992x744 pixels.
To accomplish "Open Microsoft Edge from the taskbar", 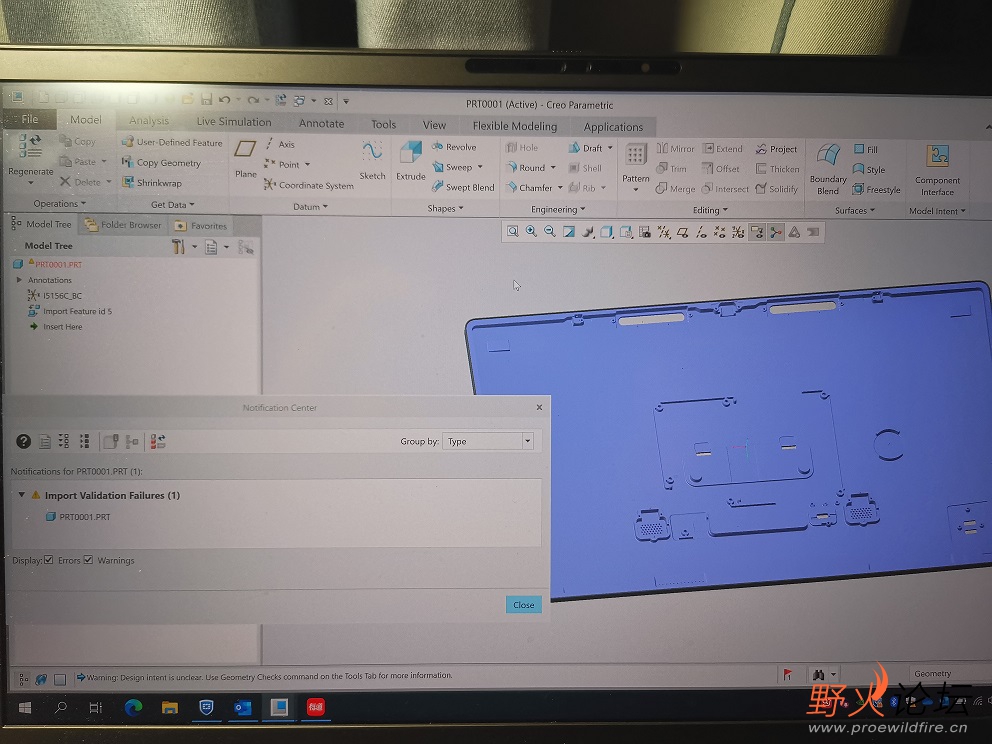I will click(133, 707).
